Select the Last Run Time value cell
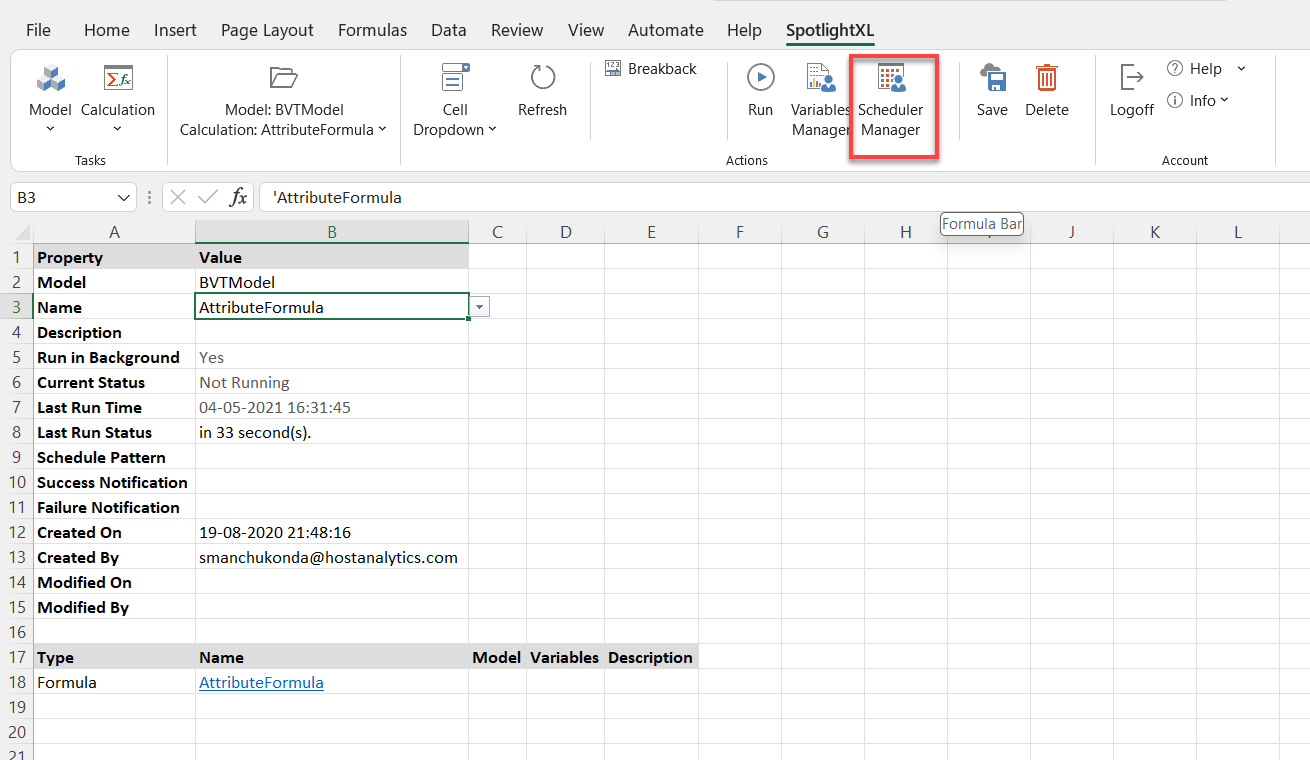 [332, 408]
